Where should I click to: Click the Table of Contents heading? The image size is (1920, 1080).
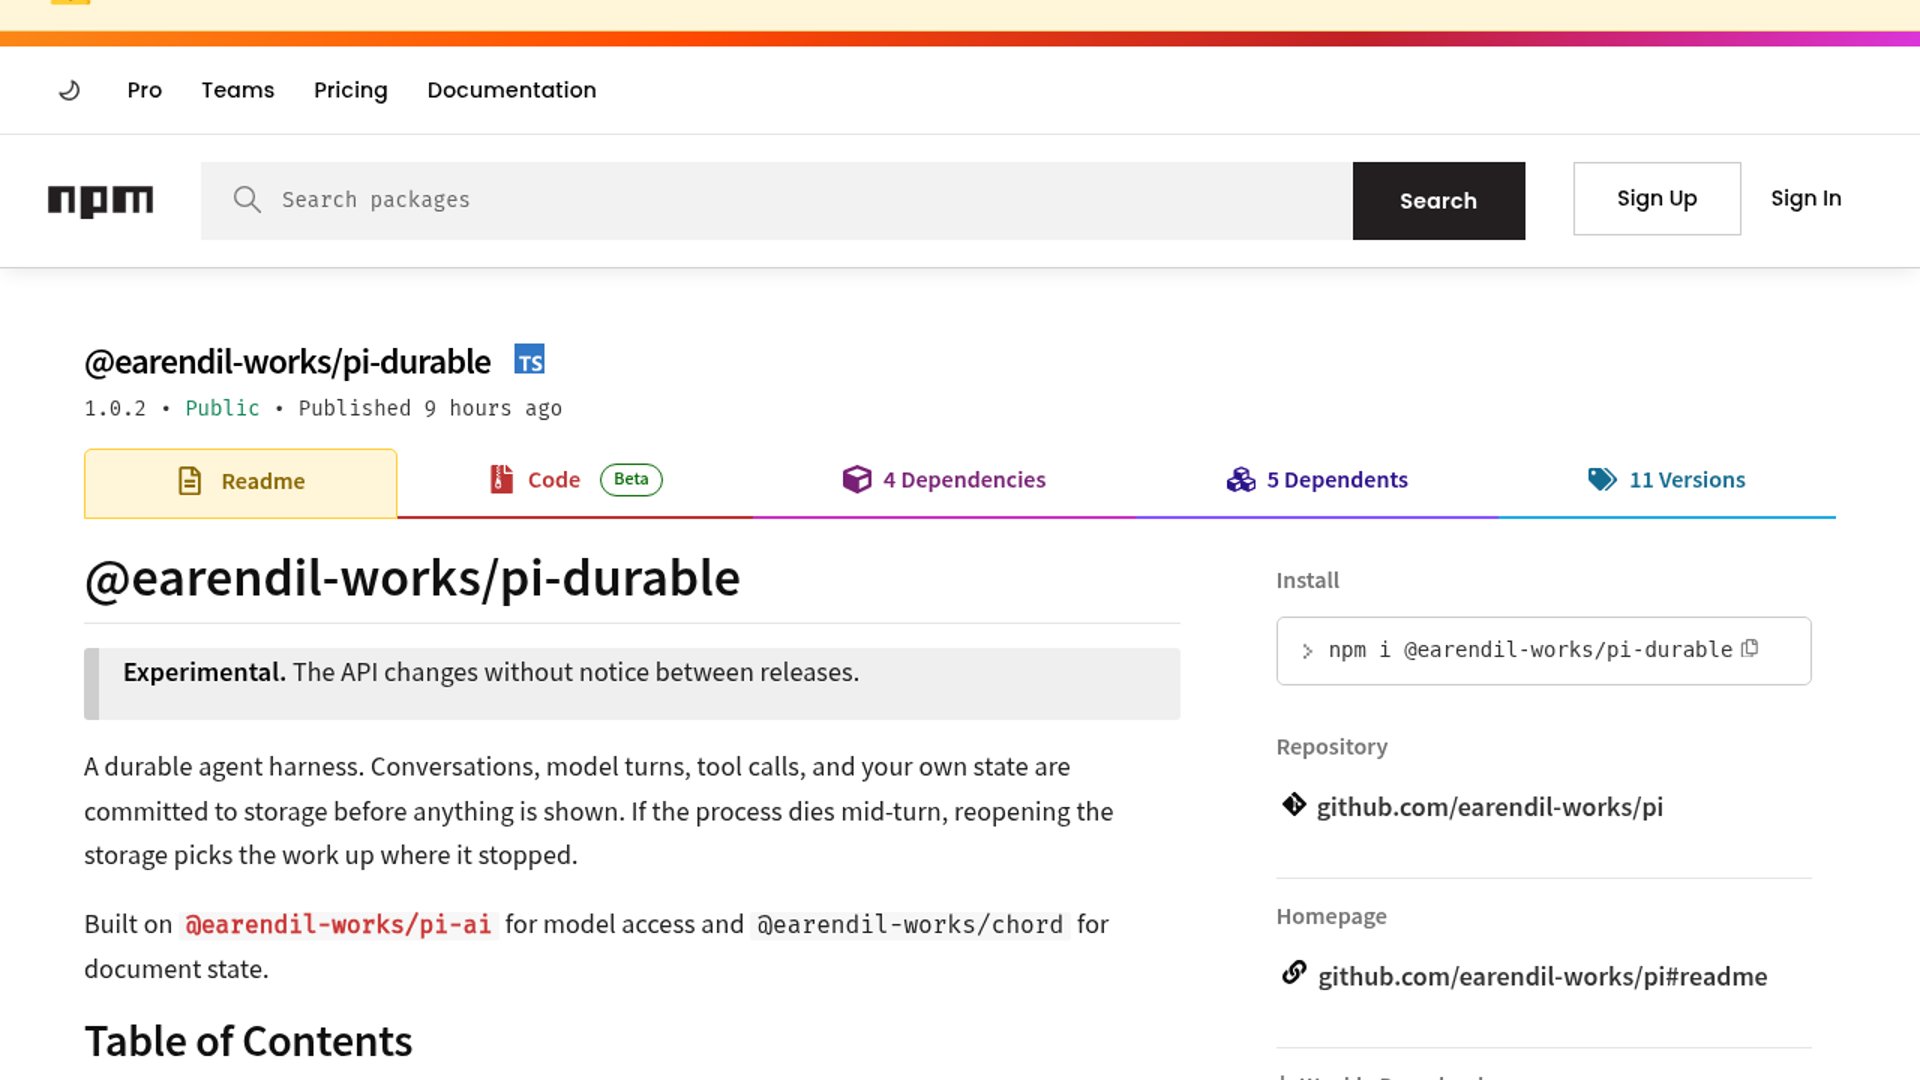[x=248, y=1041]
